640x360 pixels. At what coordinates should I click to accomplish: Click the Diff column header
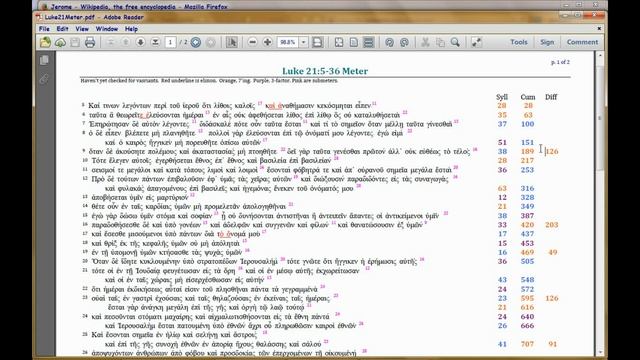click(551, 97)
